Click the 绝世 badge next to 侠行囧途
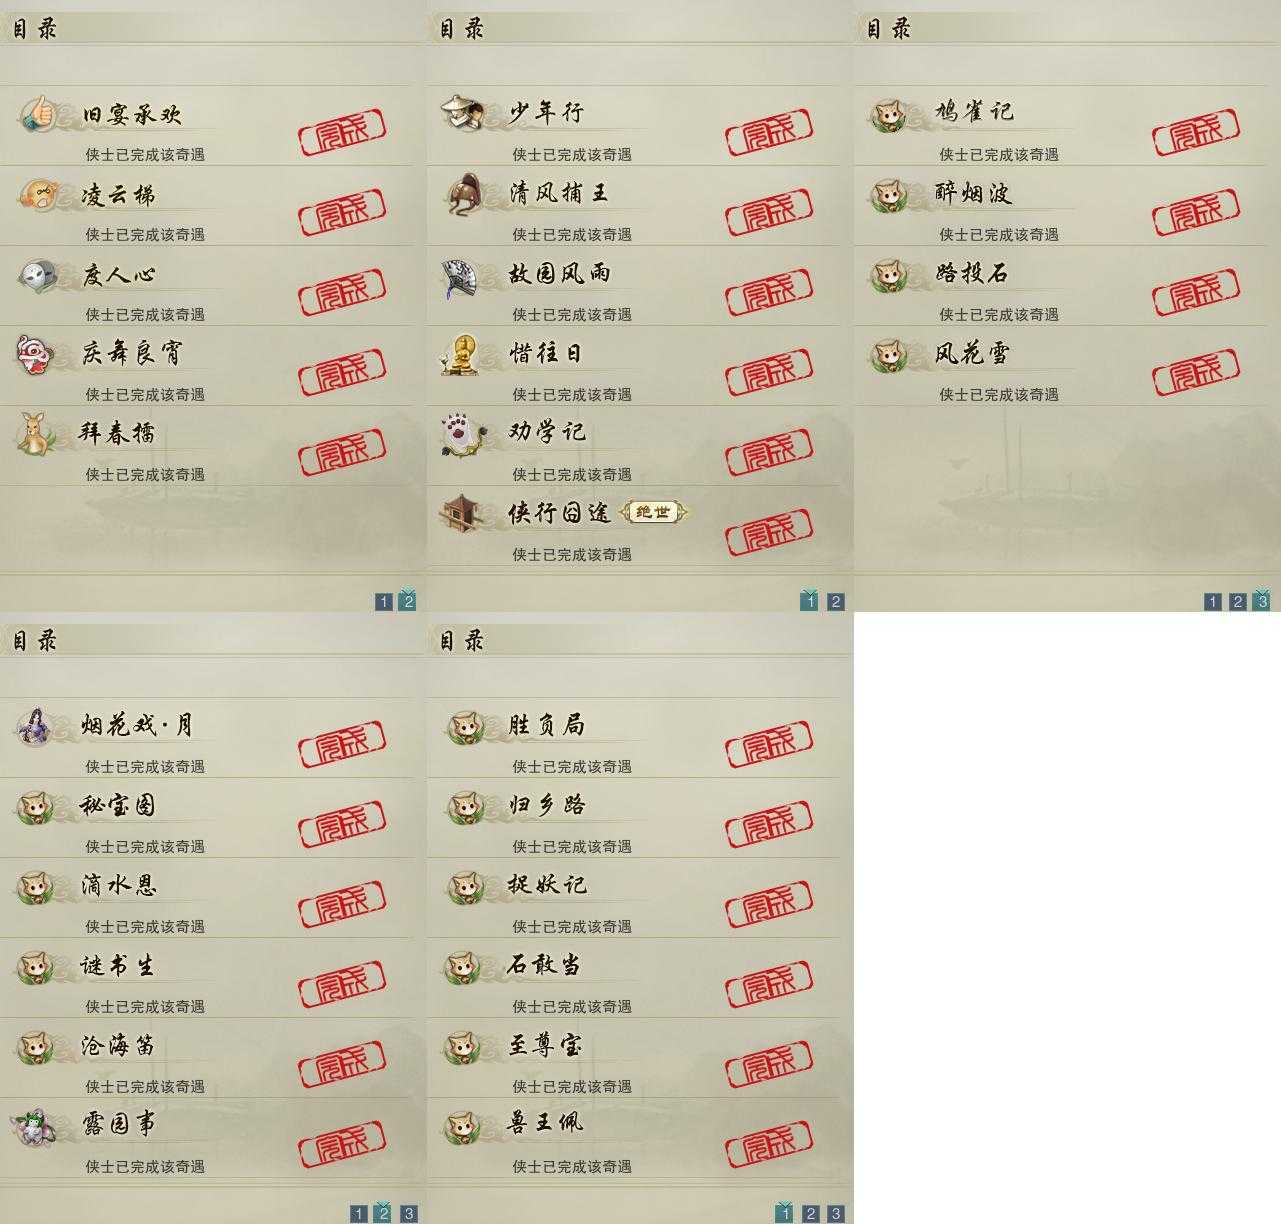The image size is (1281, 1224). pyautogui.click(x=655, y=513)
